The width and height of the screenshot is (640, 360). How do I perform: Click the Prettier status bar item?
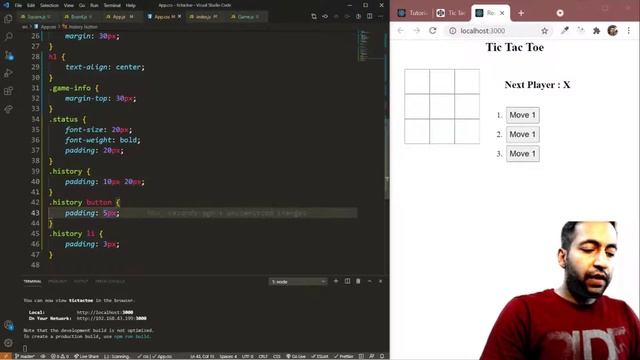344,356
